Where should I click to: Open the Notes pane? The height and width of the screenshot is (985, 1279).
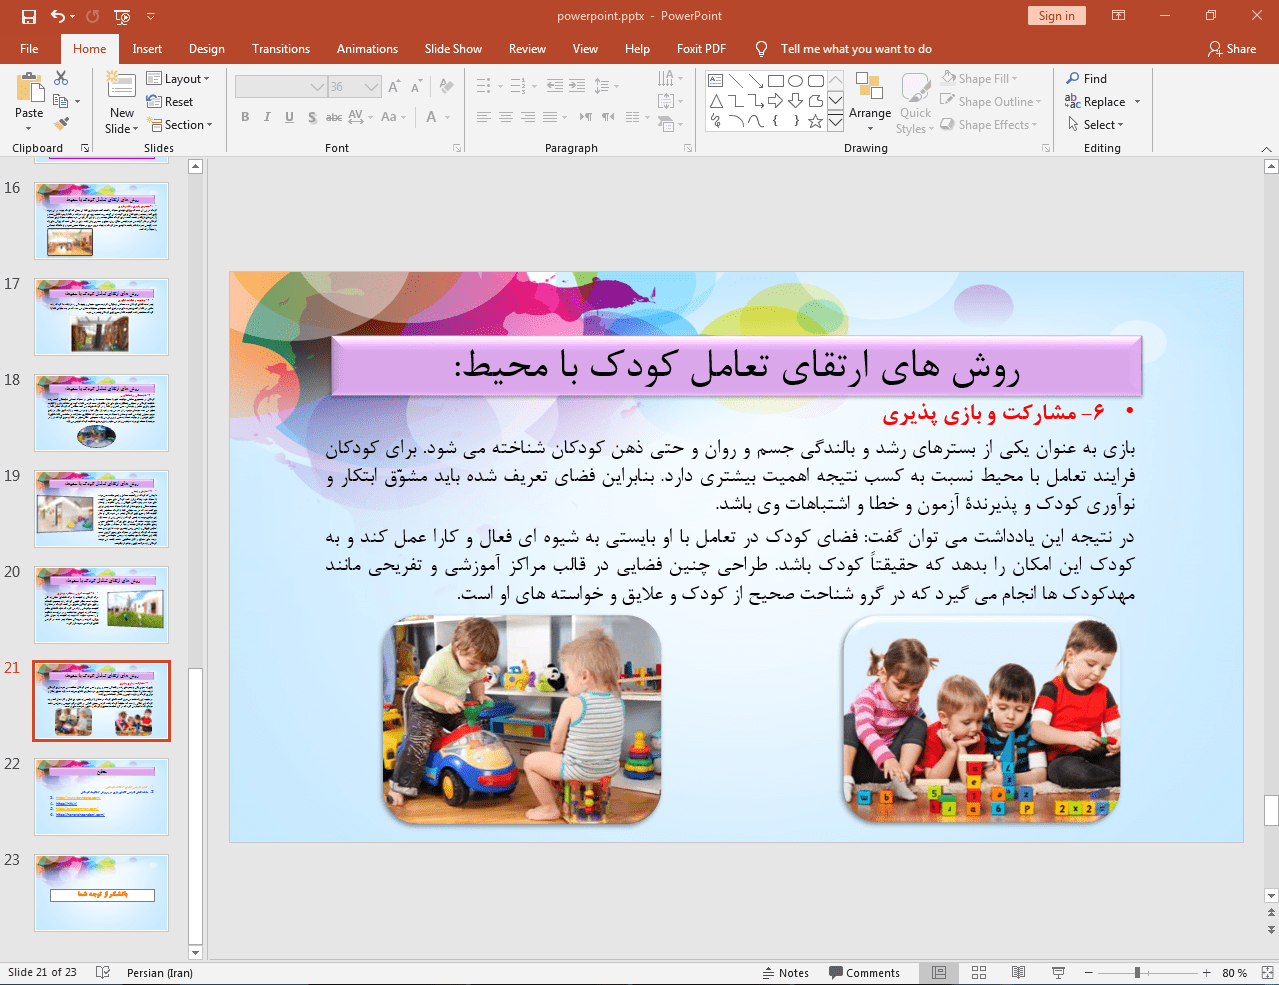point(786,973)
